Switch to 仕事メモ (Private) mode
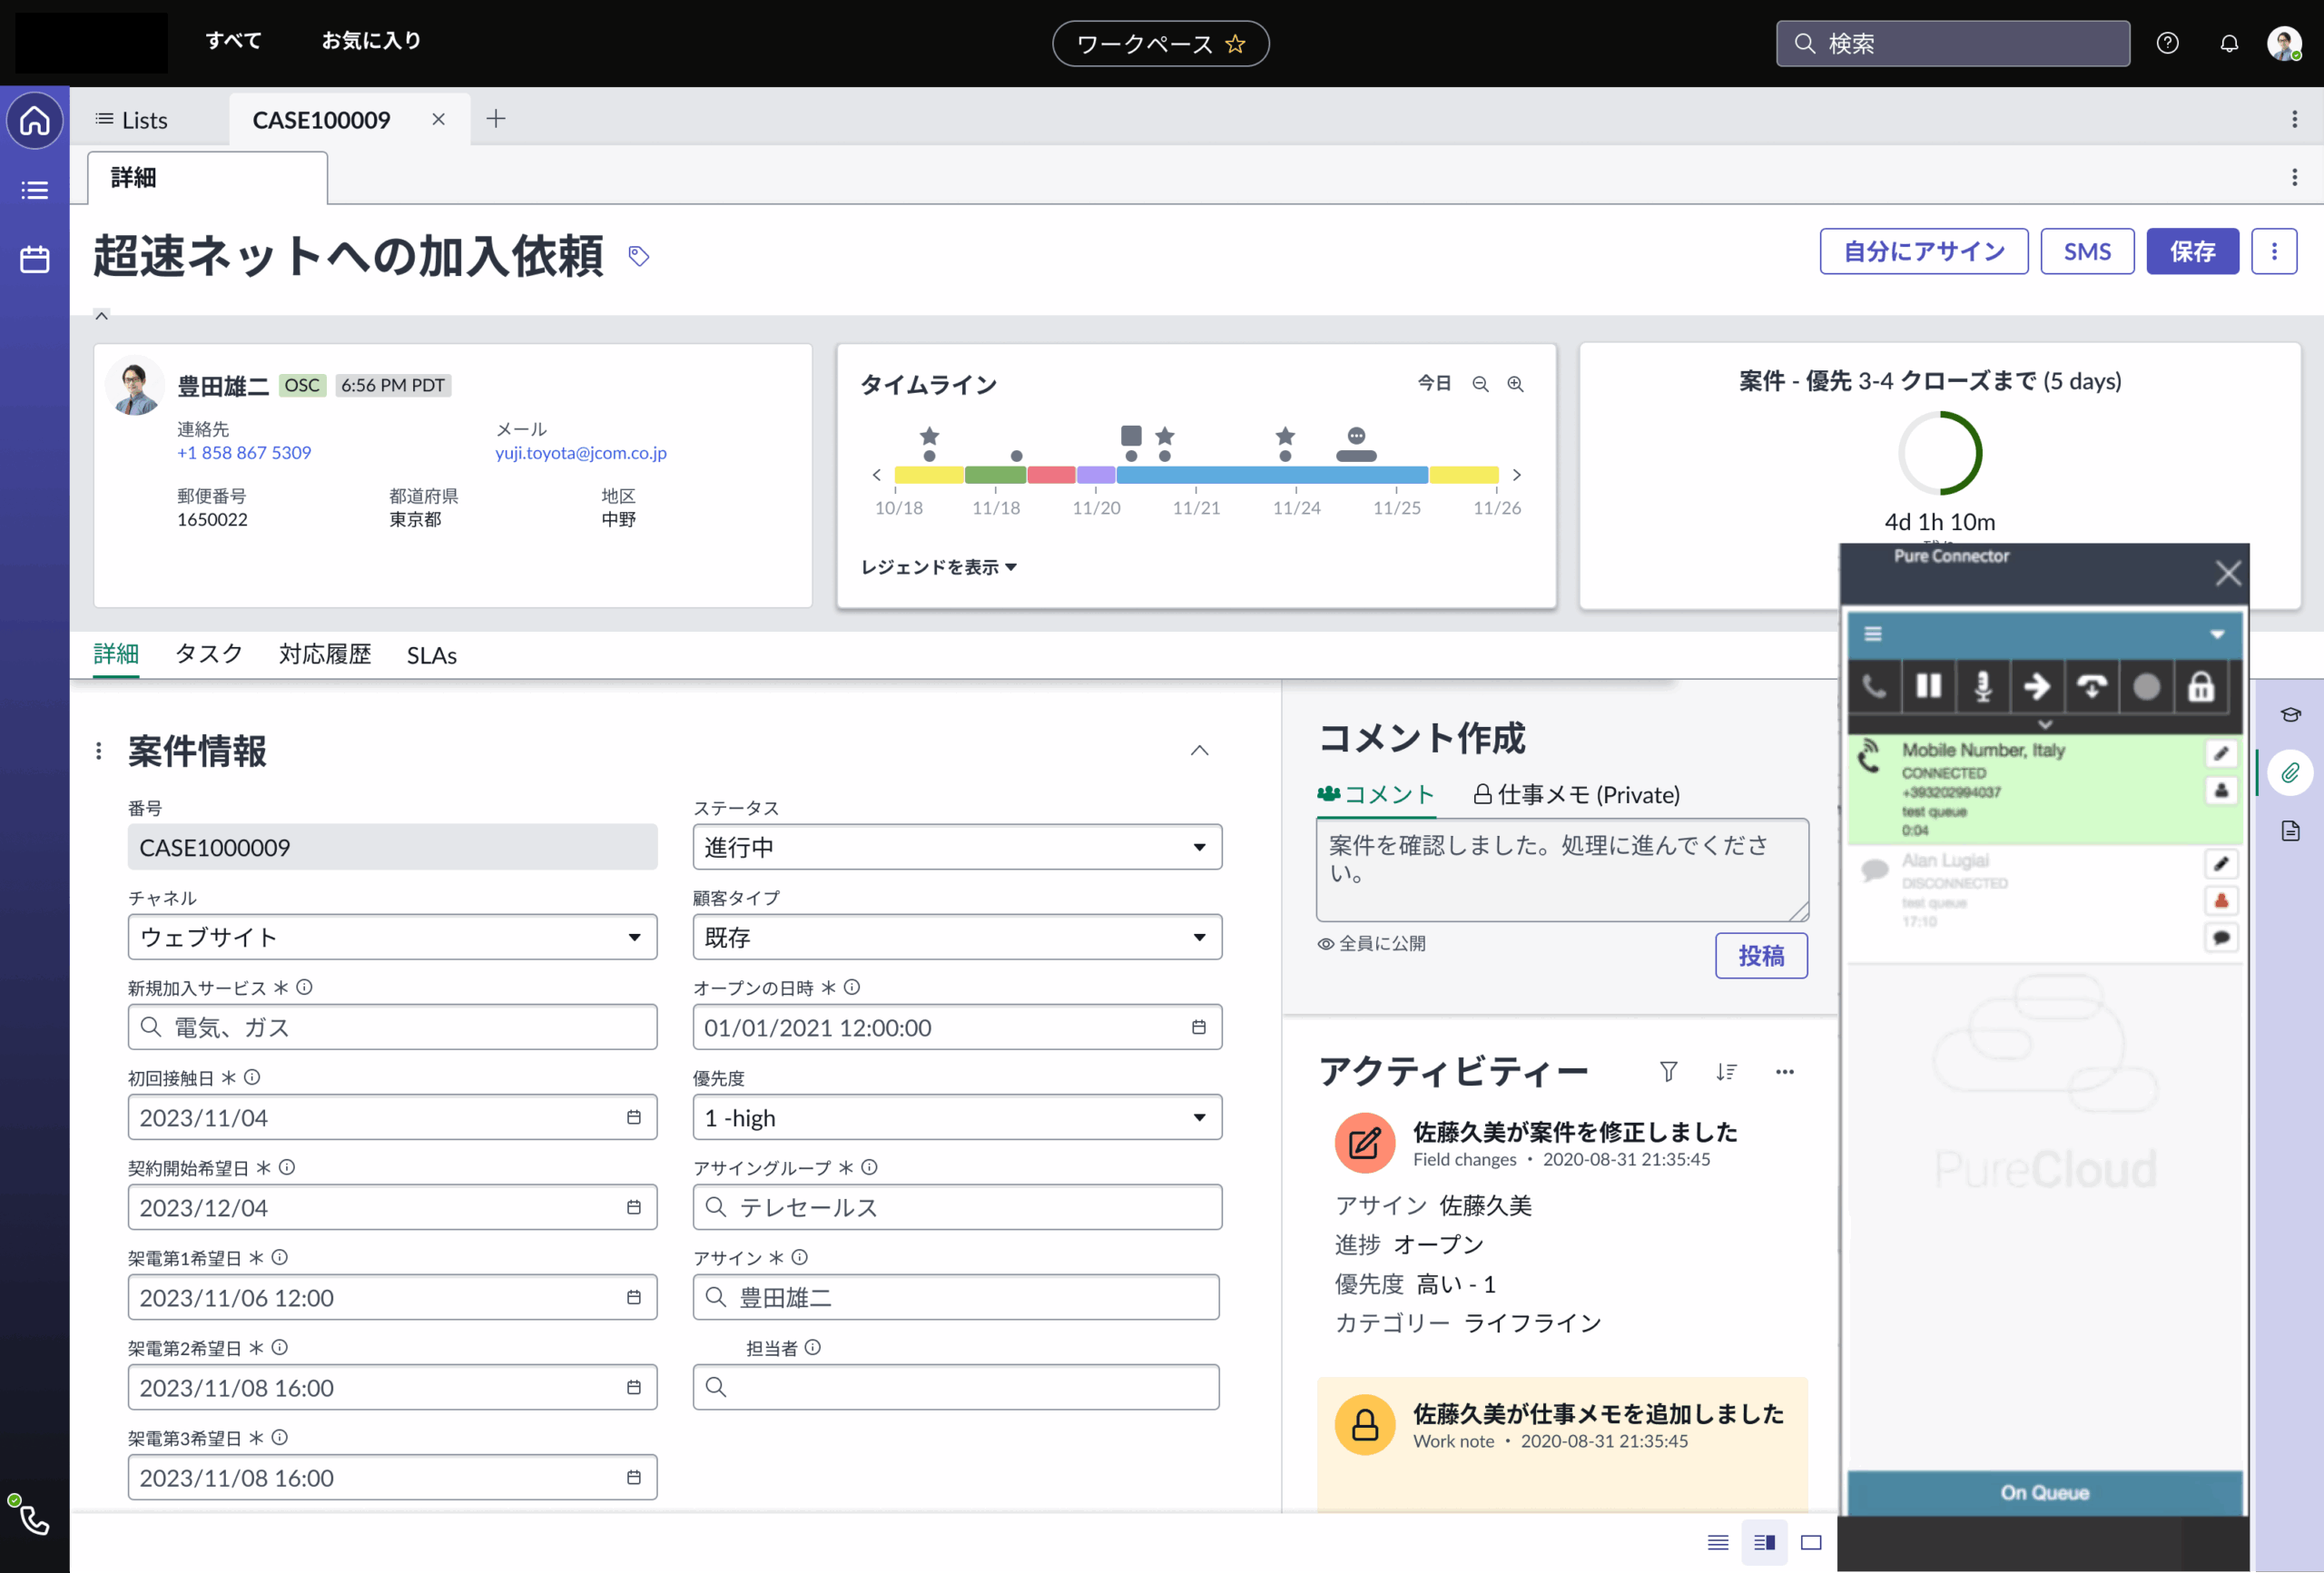The width and height of the screenshot is (2324, 1573). coord(1576,794)
